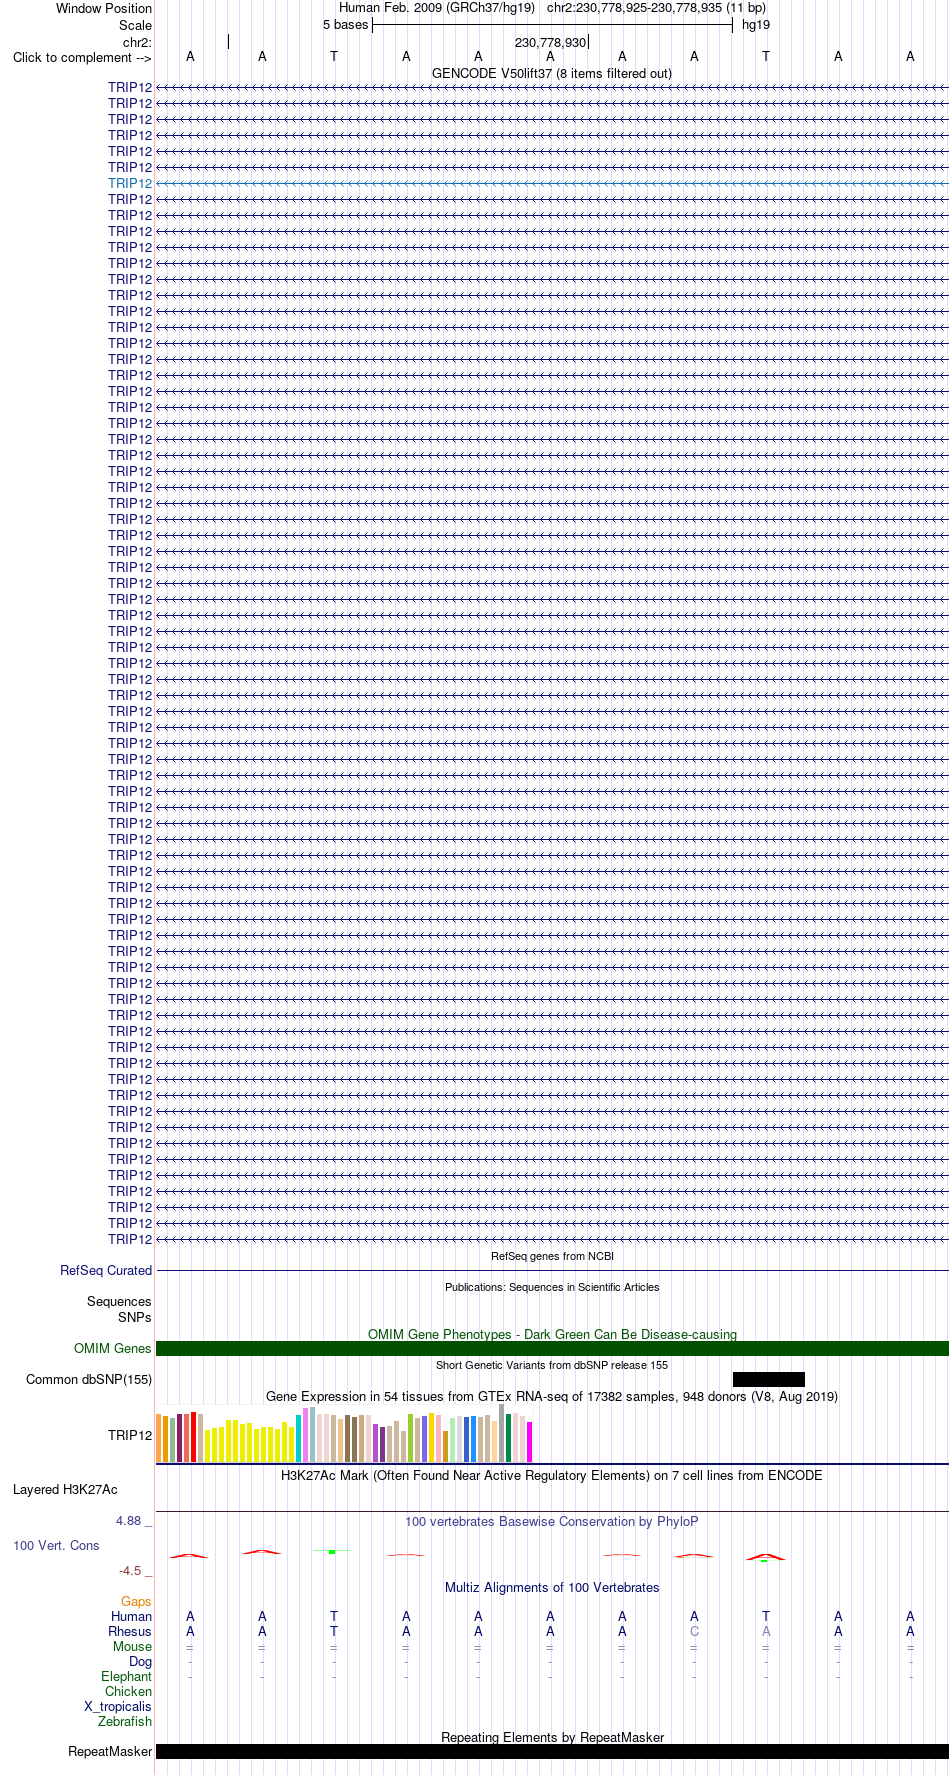950x1775 pixels.
Task: Click the 'Click to complement -->' label
Action: click(82, 57)
